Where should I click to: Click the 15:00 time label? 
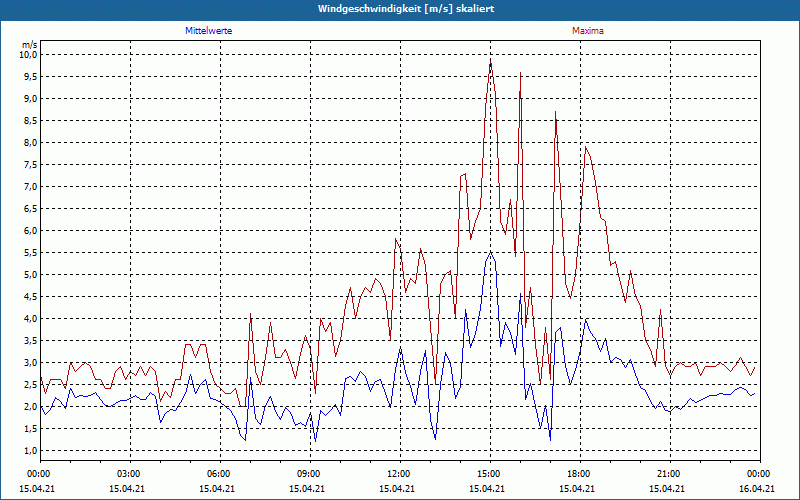[491, 474]
